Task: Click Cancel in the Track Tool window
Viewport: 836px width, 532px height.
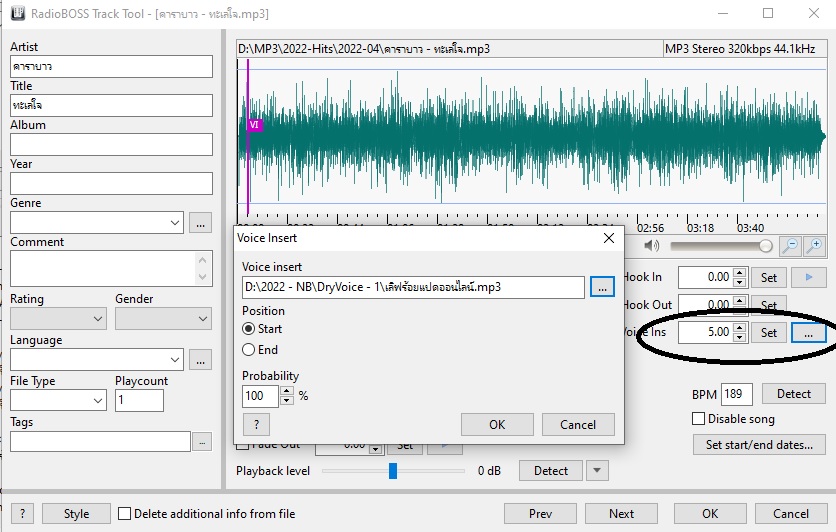Action: pyautogui.click(x=791, y=513)
